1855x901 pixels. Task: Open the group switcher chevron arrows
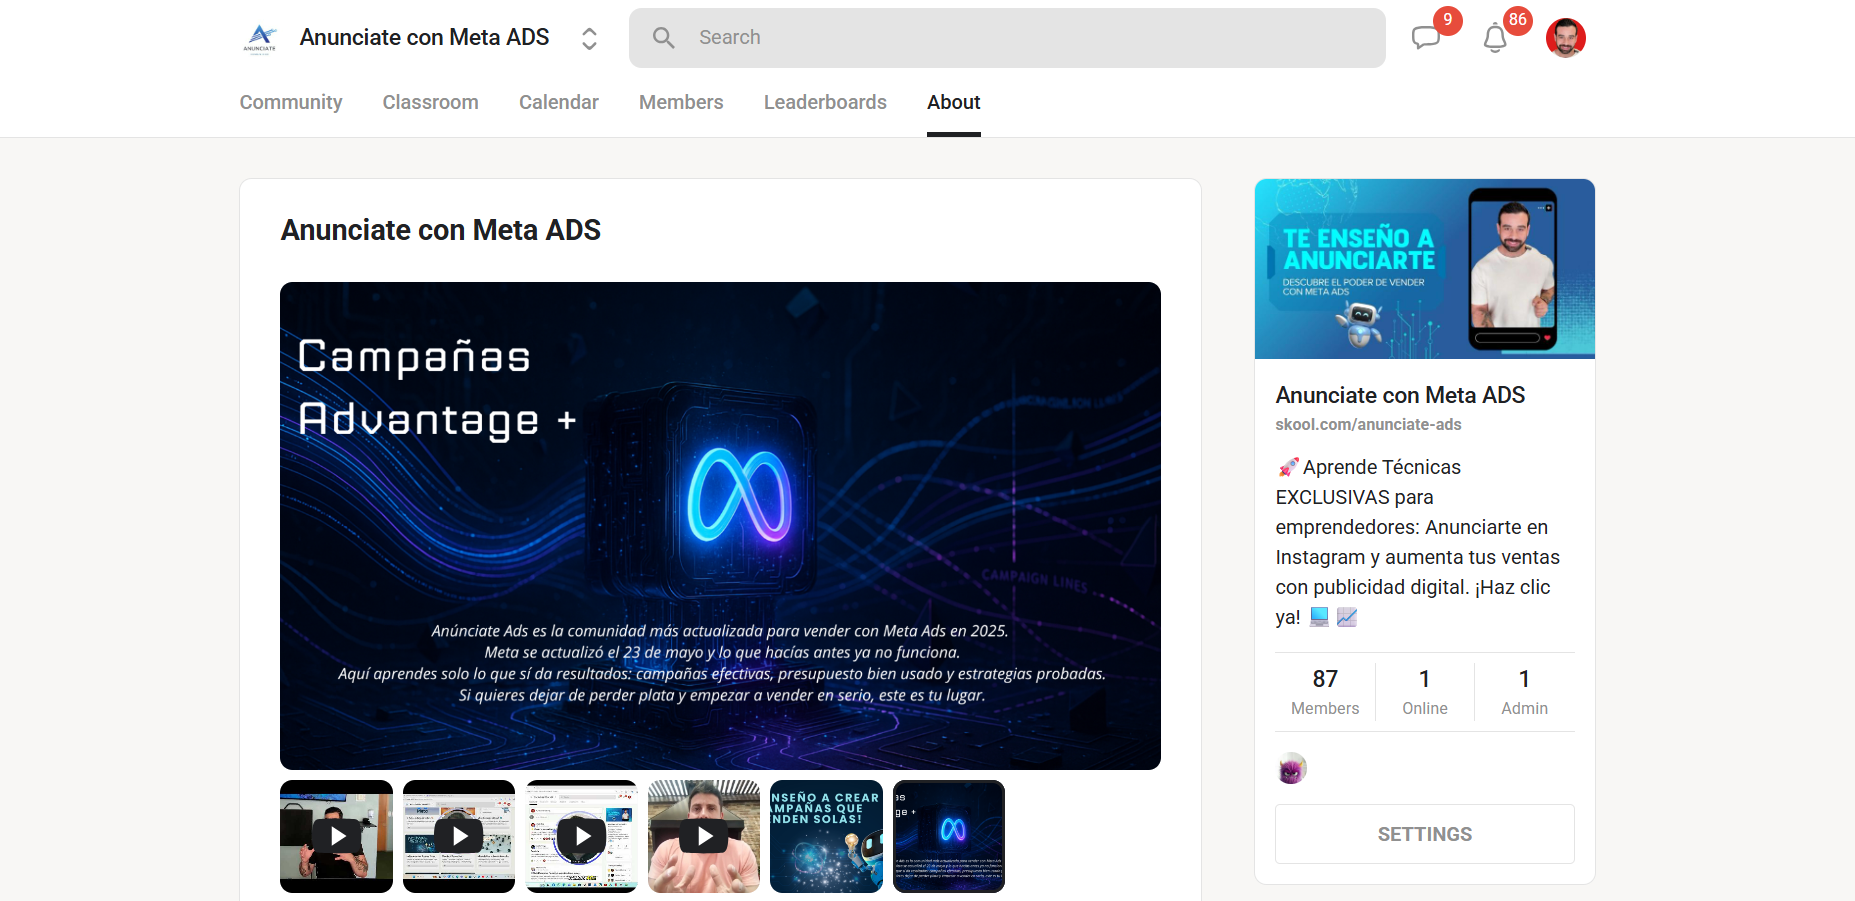589,38
